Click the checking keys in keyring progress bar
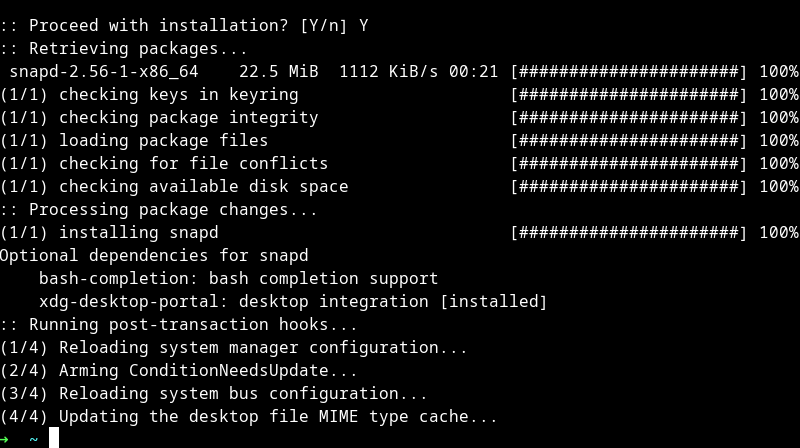 [628, 95]
